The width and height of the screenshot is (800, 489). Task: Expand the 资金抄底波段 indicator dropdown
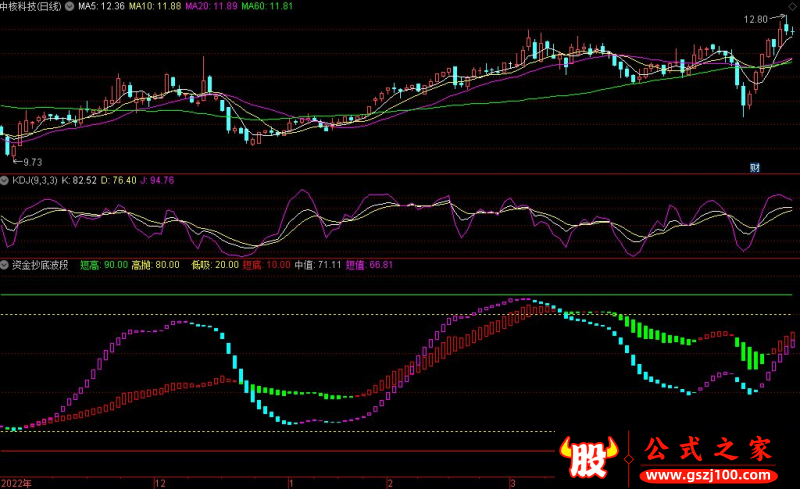(5, 265)
